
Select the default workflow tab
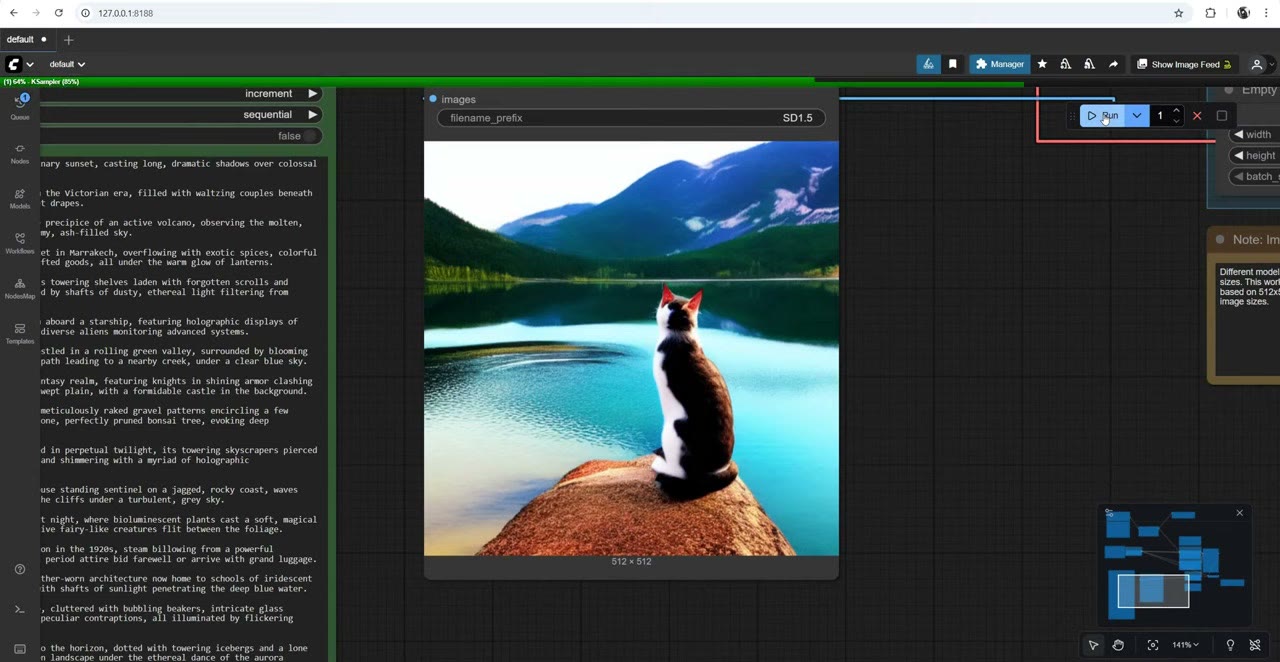pos(27,39)
